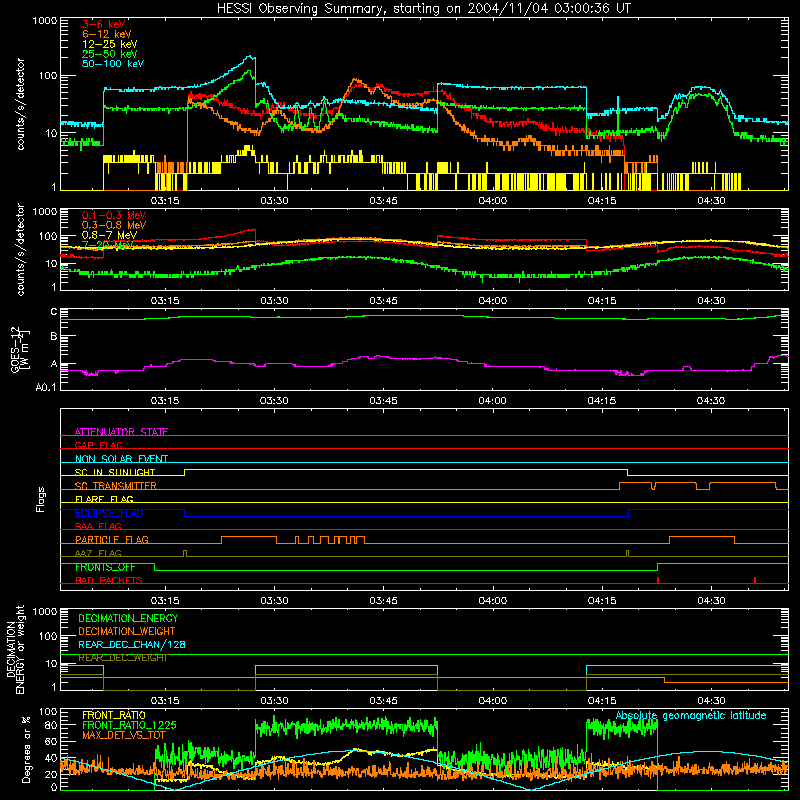The width and height of the screenshot is (800, 800).
Task: Click the 0.8-7 MeV legend label
Action: [x=109, y=235]
